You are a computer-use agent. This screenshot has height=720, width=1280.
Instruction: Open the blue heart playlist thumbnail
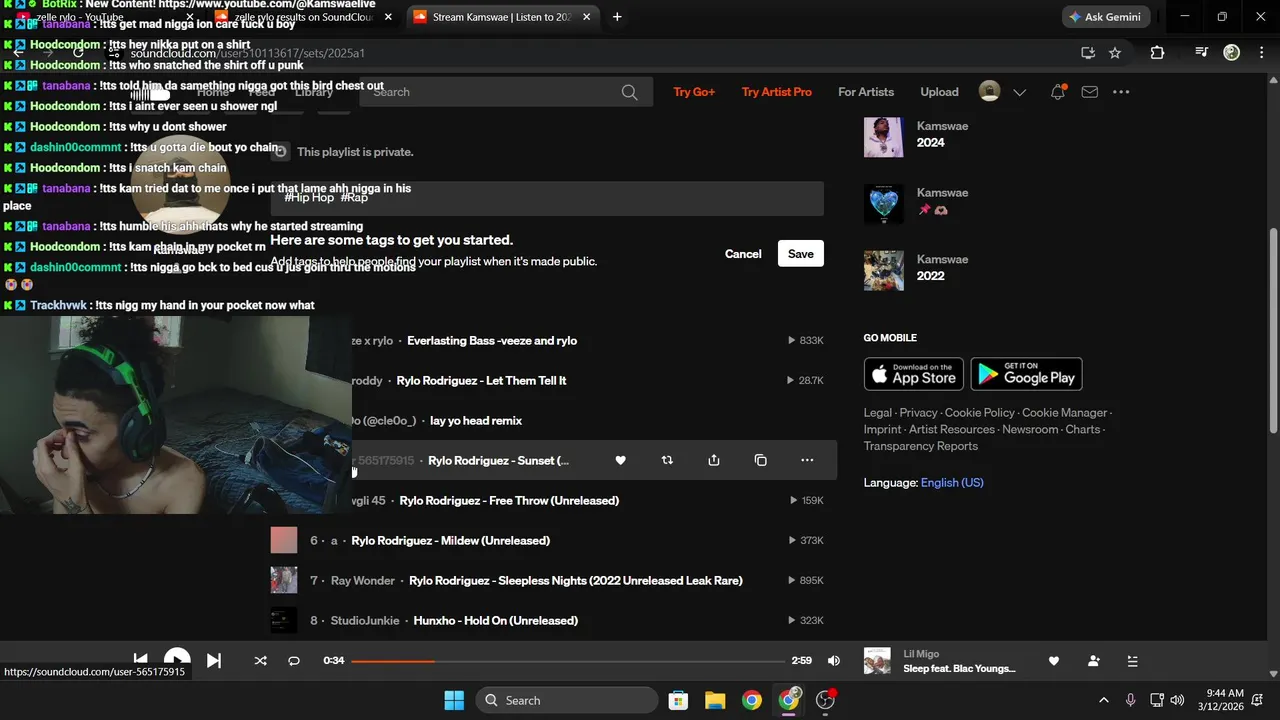click(x=884, y=204)
